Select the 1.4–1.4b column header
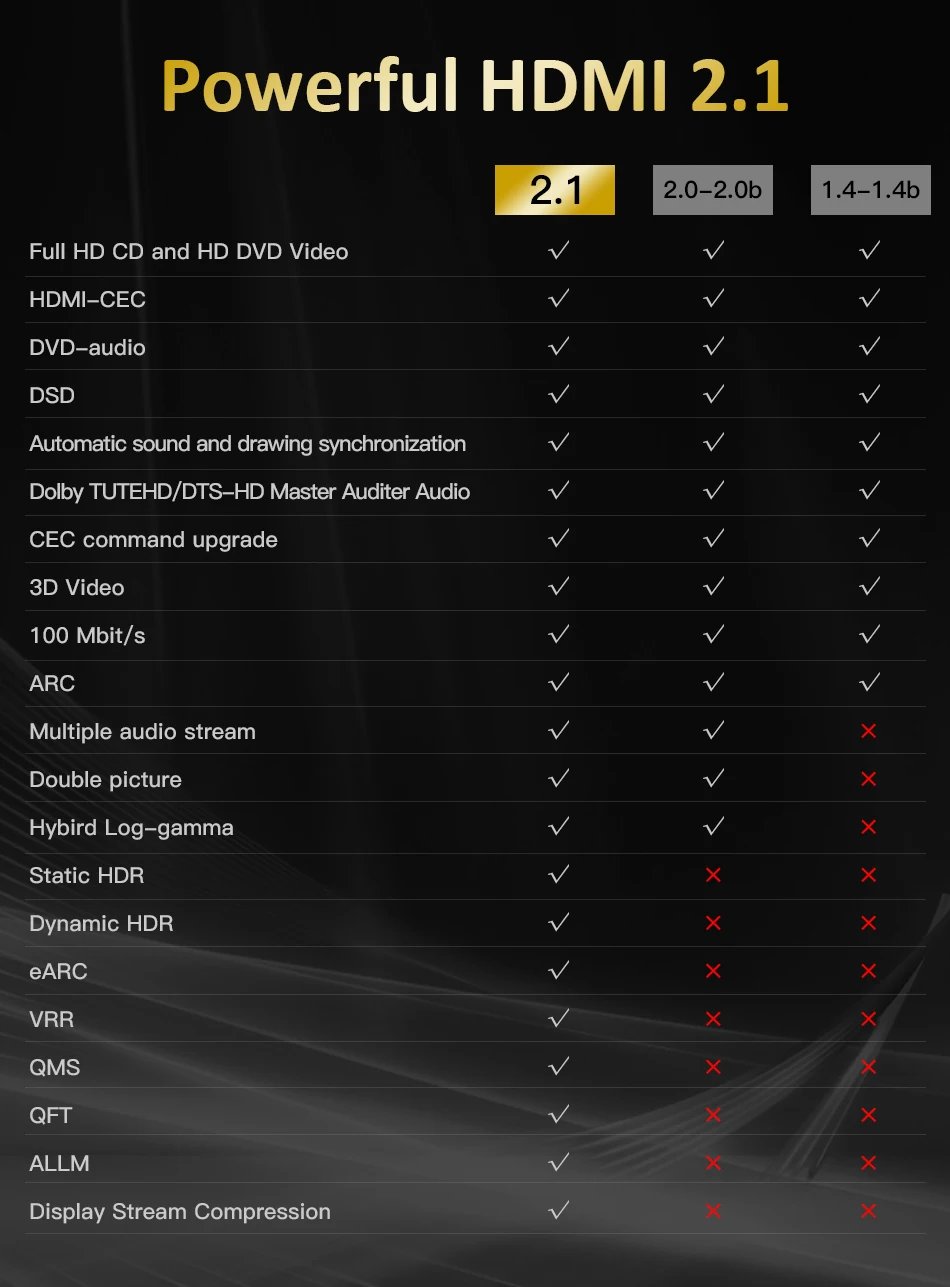Screen dimensions: 950x1287 (870, 190)
